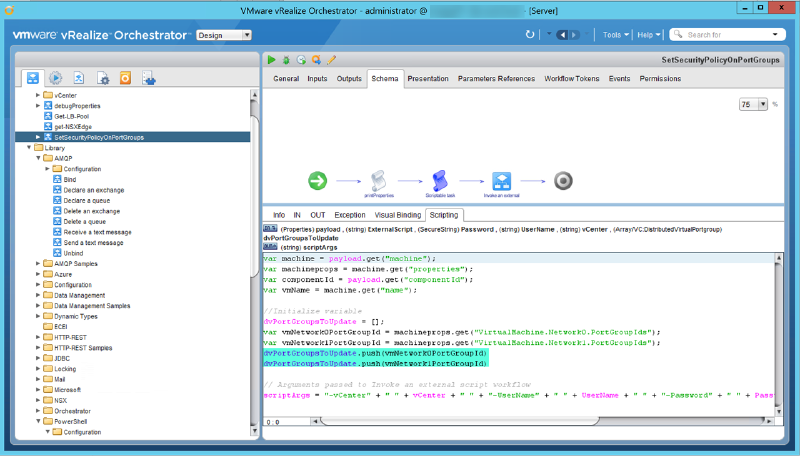
Task: Click the refresh icon in header
Action: [530, 34]
